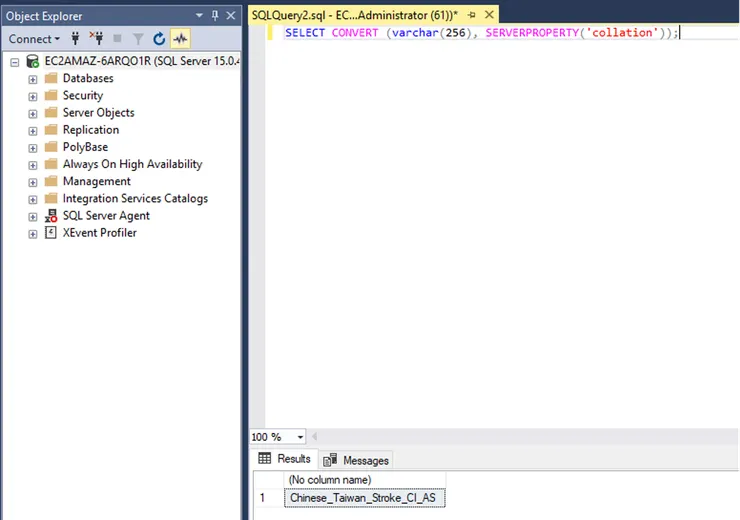Viewport: 740px width, 520px height.
Task: Select the EC2AMAZ-6ARQO1R server label
Action: tap(142, 61)
